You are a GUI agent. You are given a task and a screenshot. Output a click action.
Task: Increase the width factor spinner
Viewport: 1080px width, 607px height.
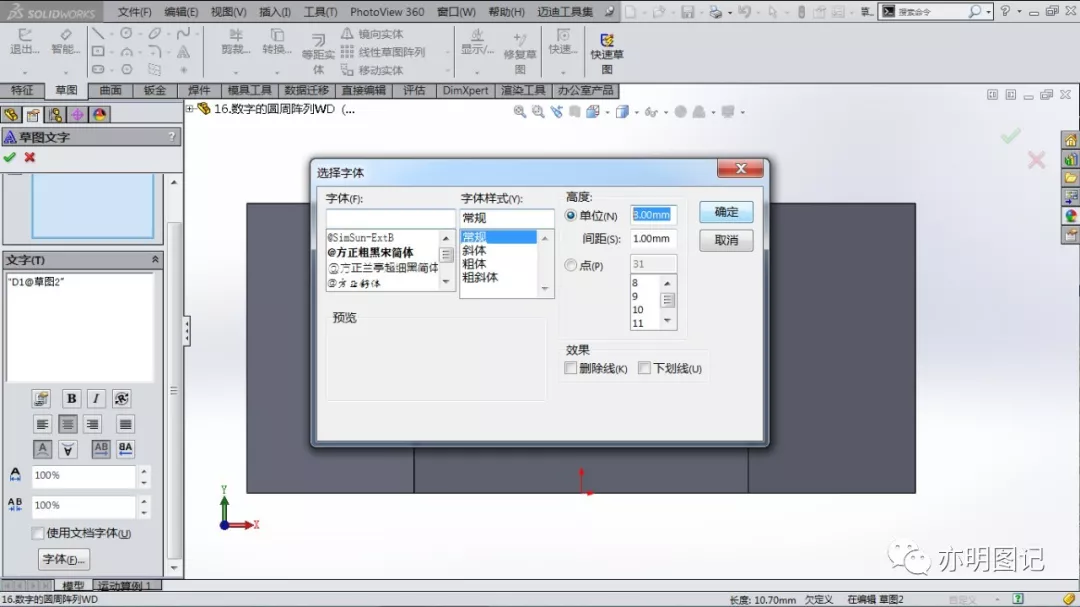tap(144, 471)
